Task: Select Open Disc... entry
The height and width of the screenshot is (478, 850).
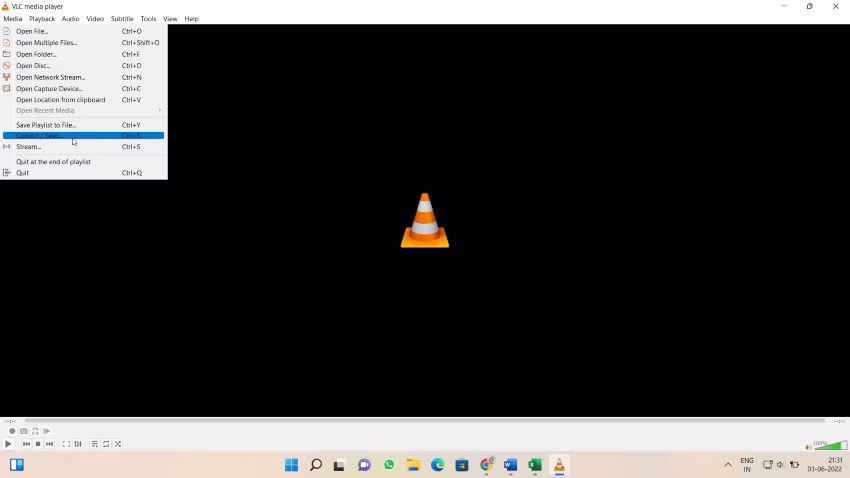Action: coord(83,66)
